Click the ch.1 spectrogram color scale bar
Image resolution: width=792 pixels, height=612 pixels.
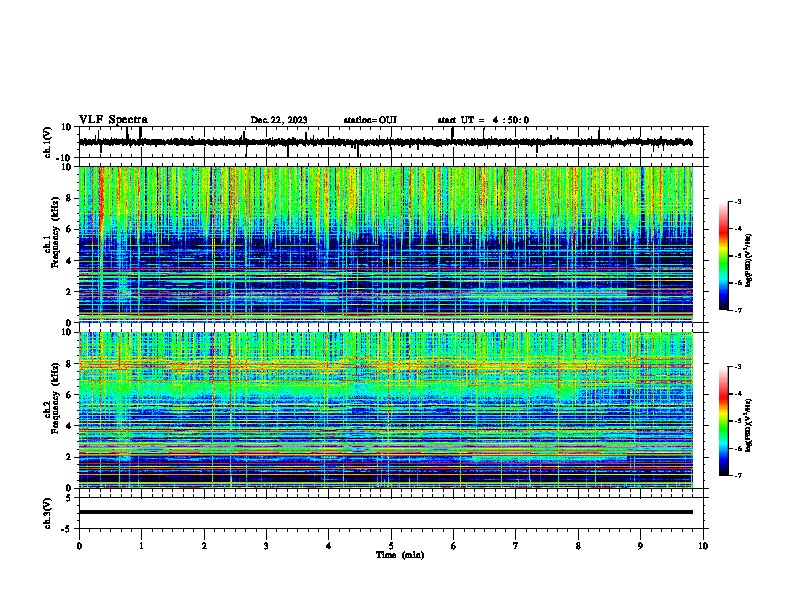724,256
